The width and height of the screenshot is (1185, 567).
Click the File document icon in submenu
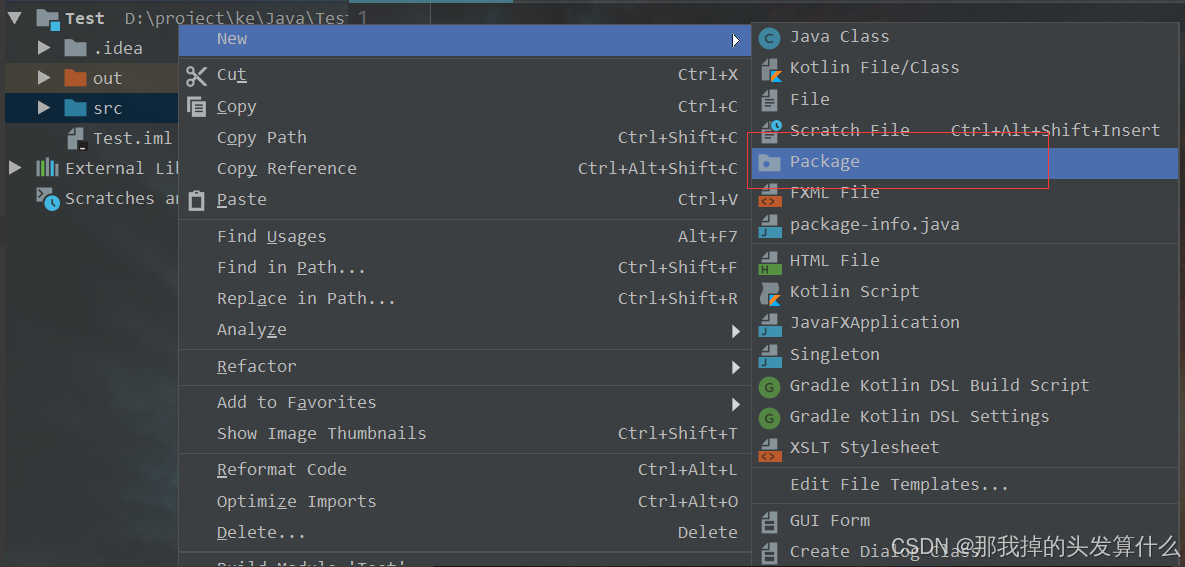tap(769, 100)
